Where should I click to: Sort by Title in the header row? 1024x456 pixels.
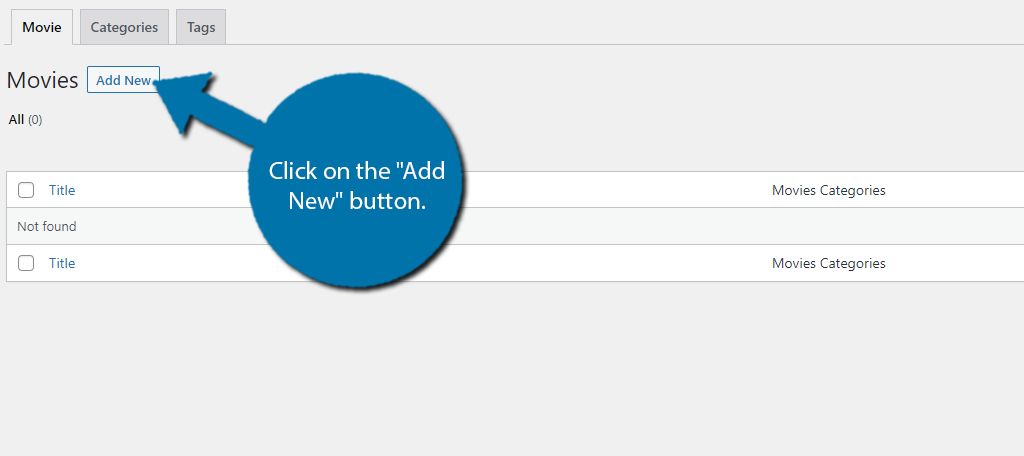tap(62, 190)
